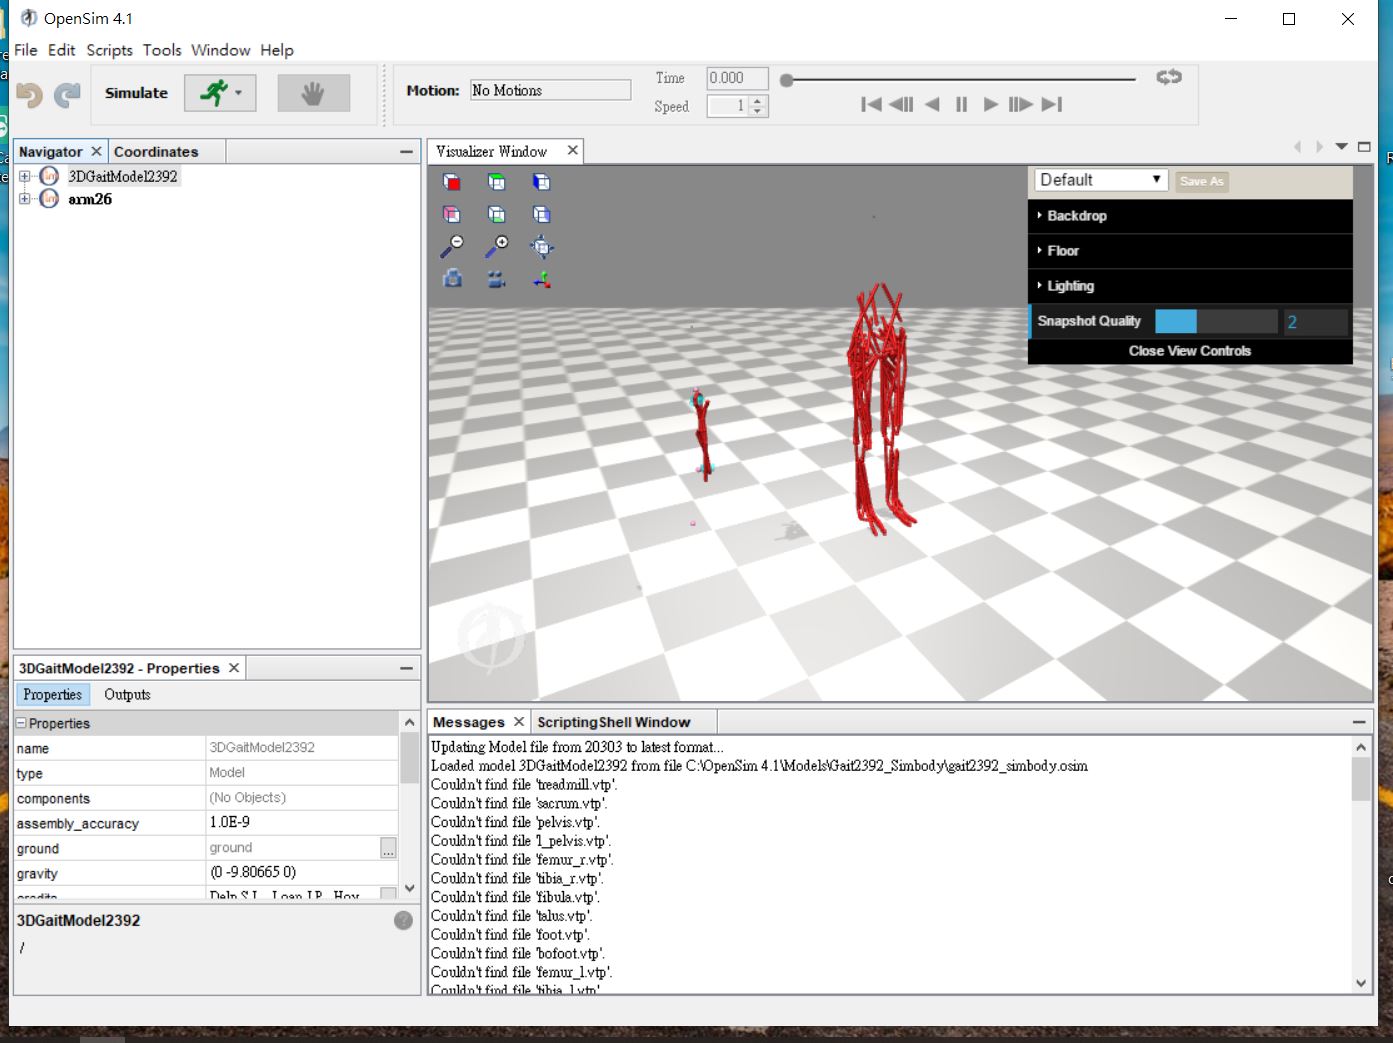Take a snapshot with the camera icon

tap(452, 279)
